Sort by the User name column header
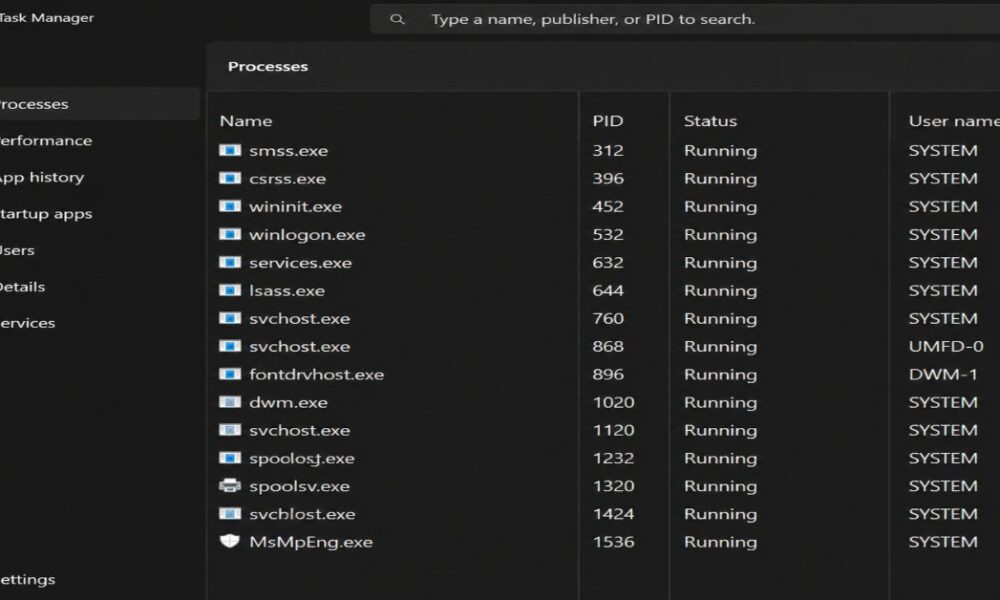Viewport: 1000px width, 600px height. click(x=954, y=121)
